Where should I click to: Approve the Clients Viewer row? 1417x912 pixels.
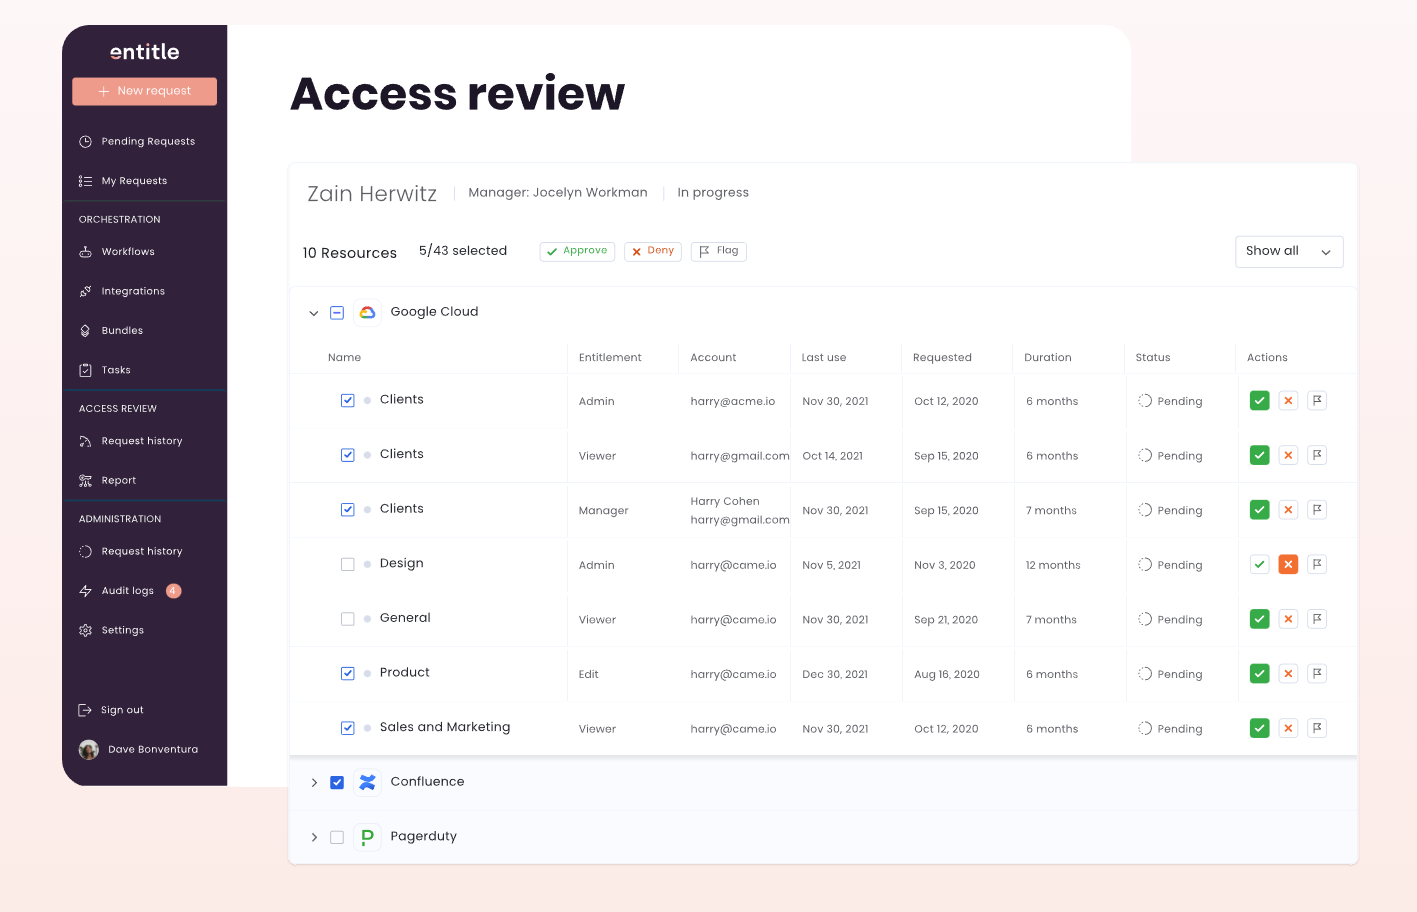pos(1260,455)
